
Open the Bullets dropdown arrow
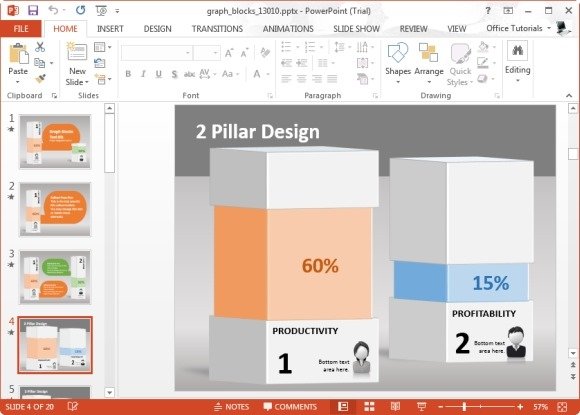[x=297, y=47]
